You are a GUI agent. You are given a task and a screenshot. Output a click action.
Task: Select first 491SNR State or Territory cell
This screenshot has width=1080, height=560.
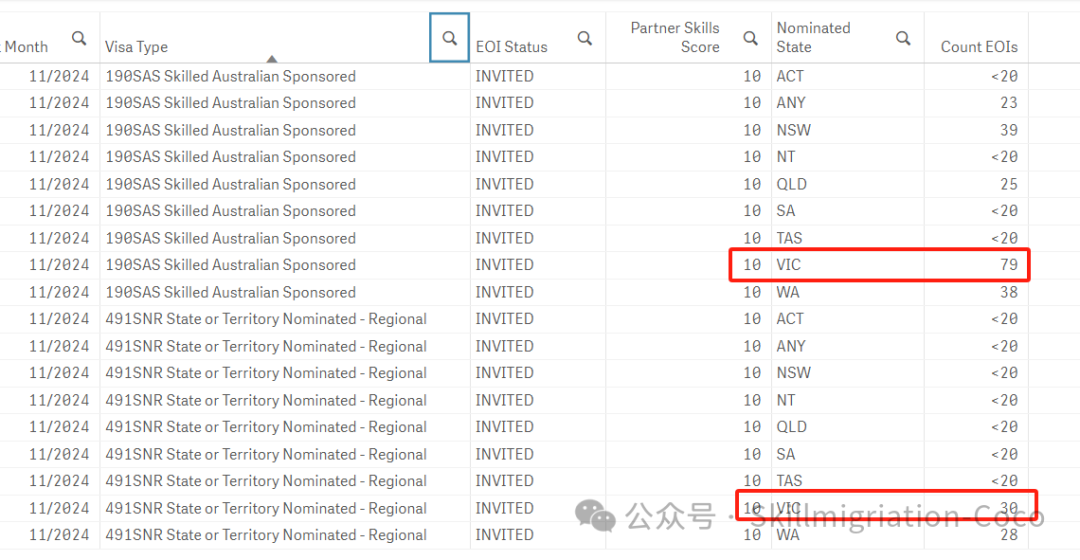pyautogui.click(x=266, y=320)
